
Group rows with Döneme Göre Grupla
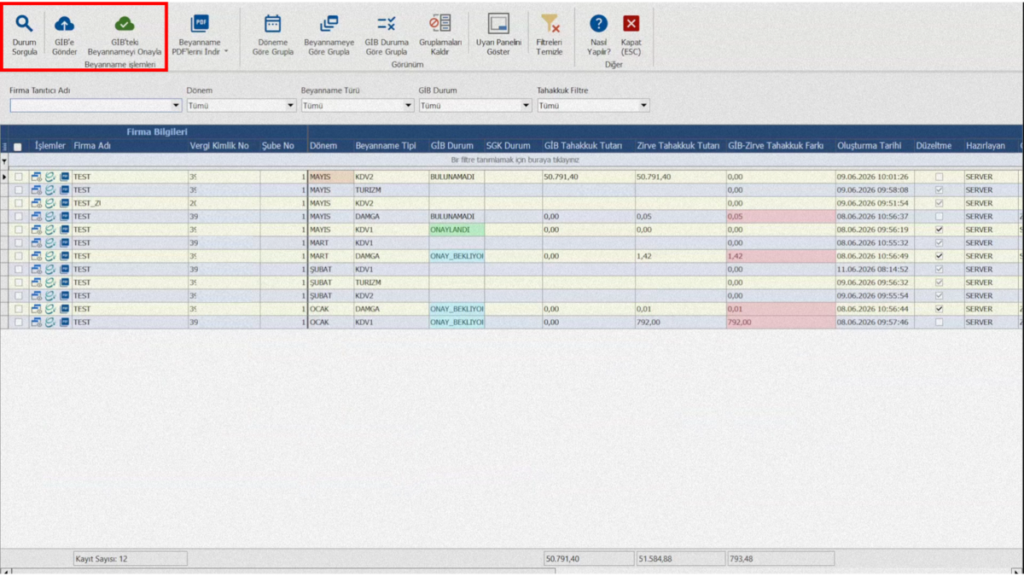coord(272,35)
